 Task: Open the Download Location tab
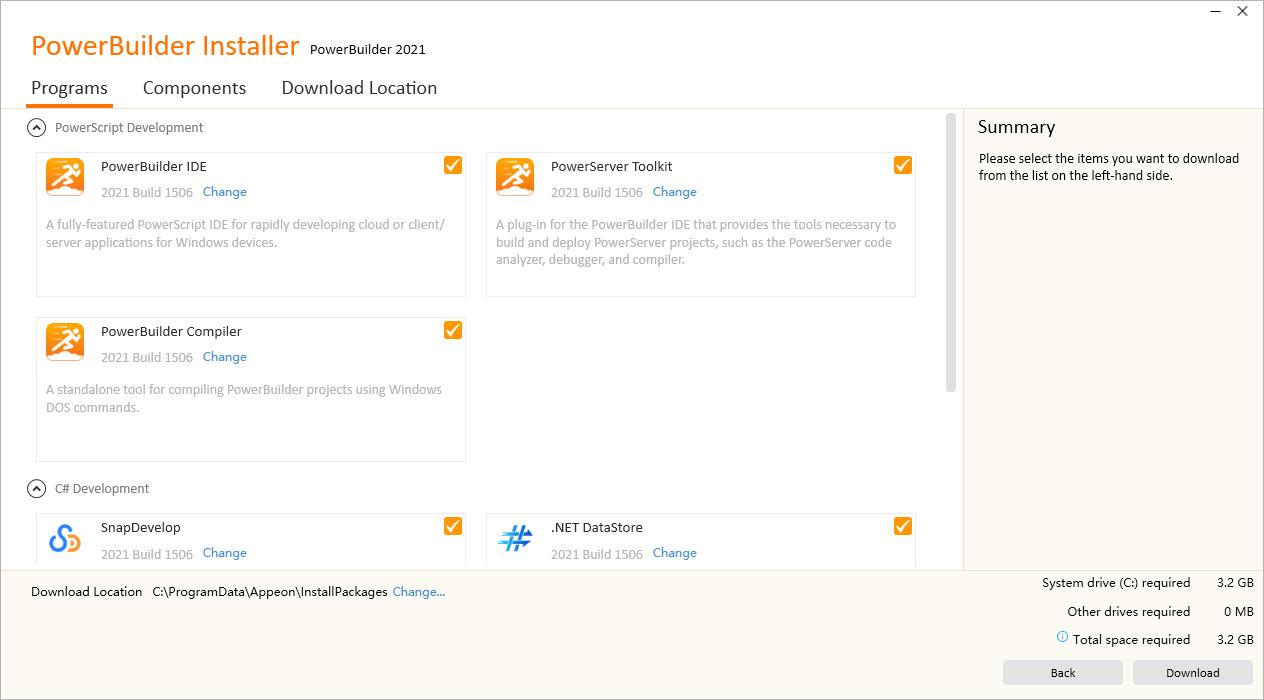(x=359, y=88)
